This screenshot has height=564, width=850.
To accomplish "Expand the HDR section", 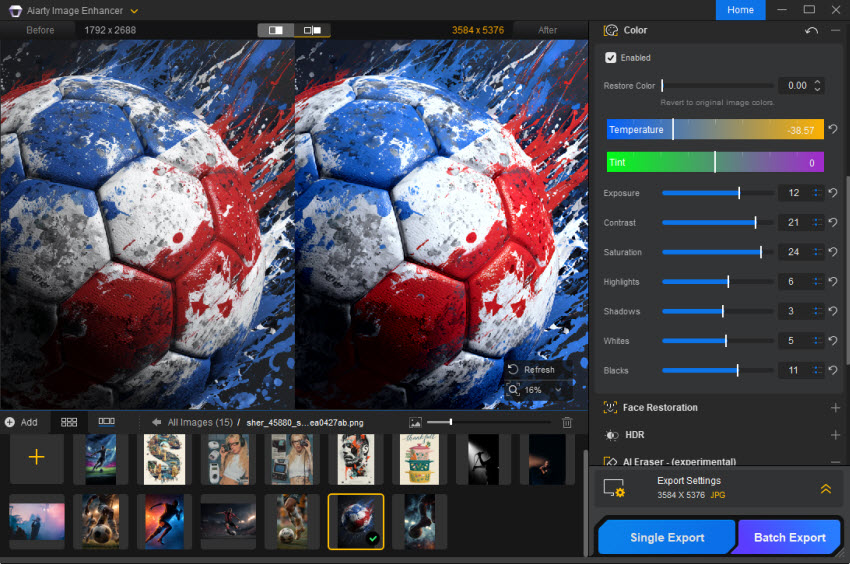I will point(835,435).
